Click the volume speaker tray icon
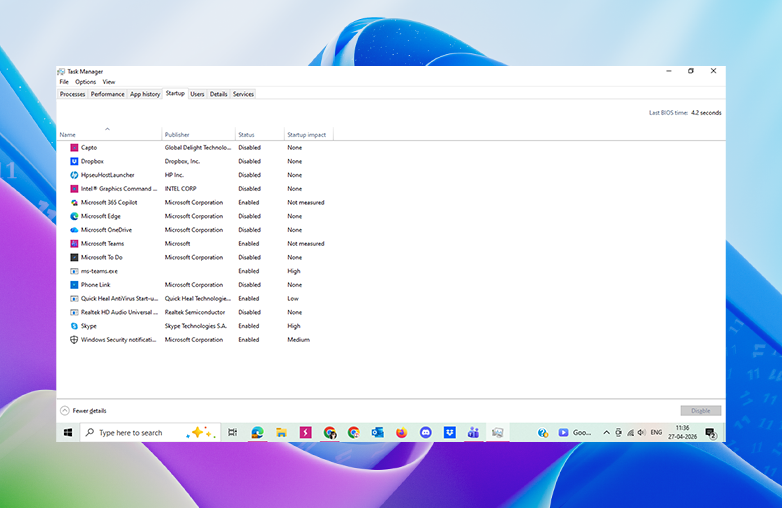 click(x=641, y=432)
